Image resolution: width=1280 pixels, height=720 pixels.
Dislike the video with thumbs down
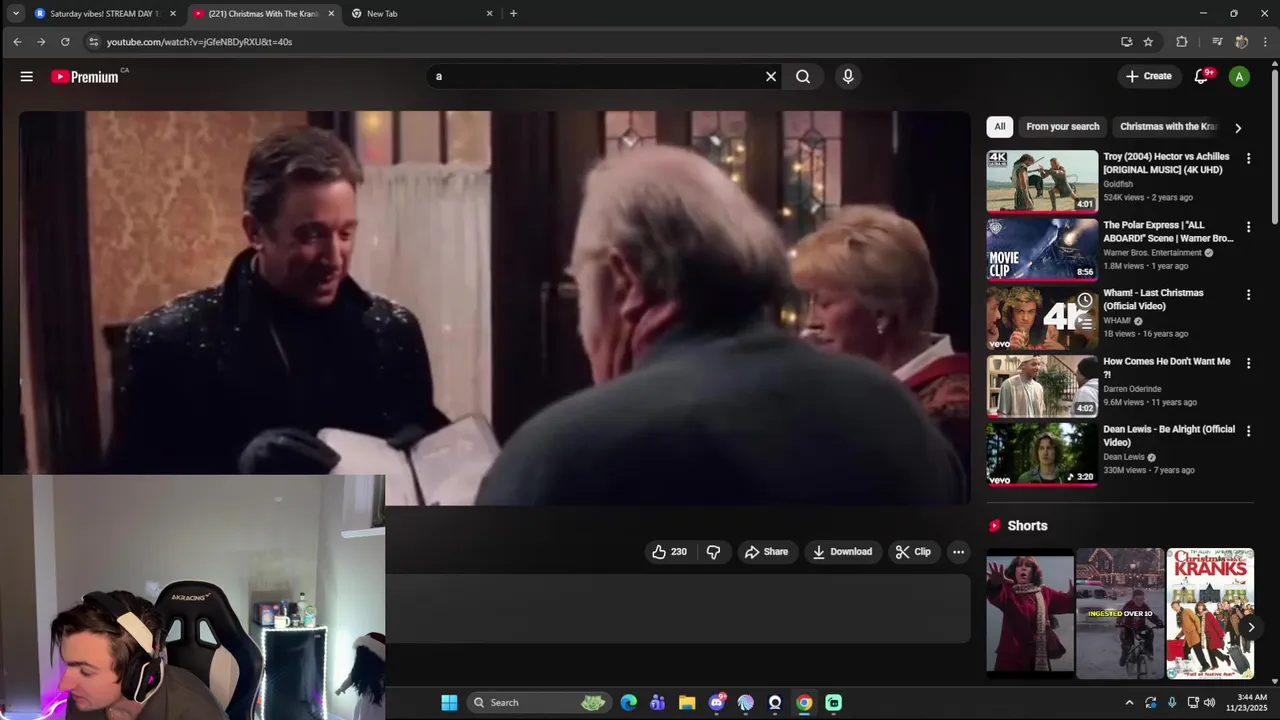713,552
